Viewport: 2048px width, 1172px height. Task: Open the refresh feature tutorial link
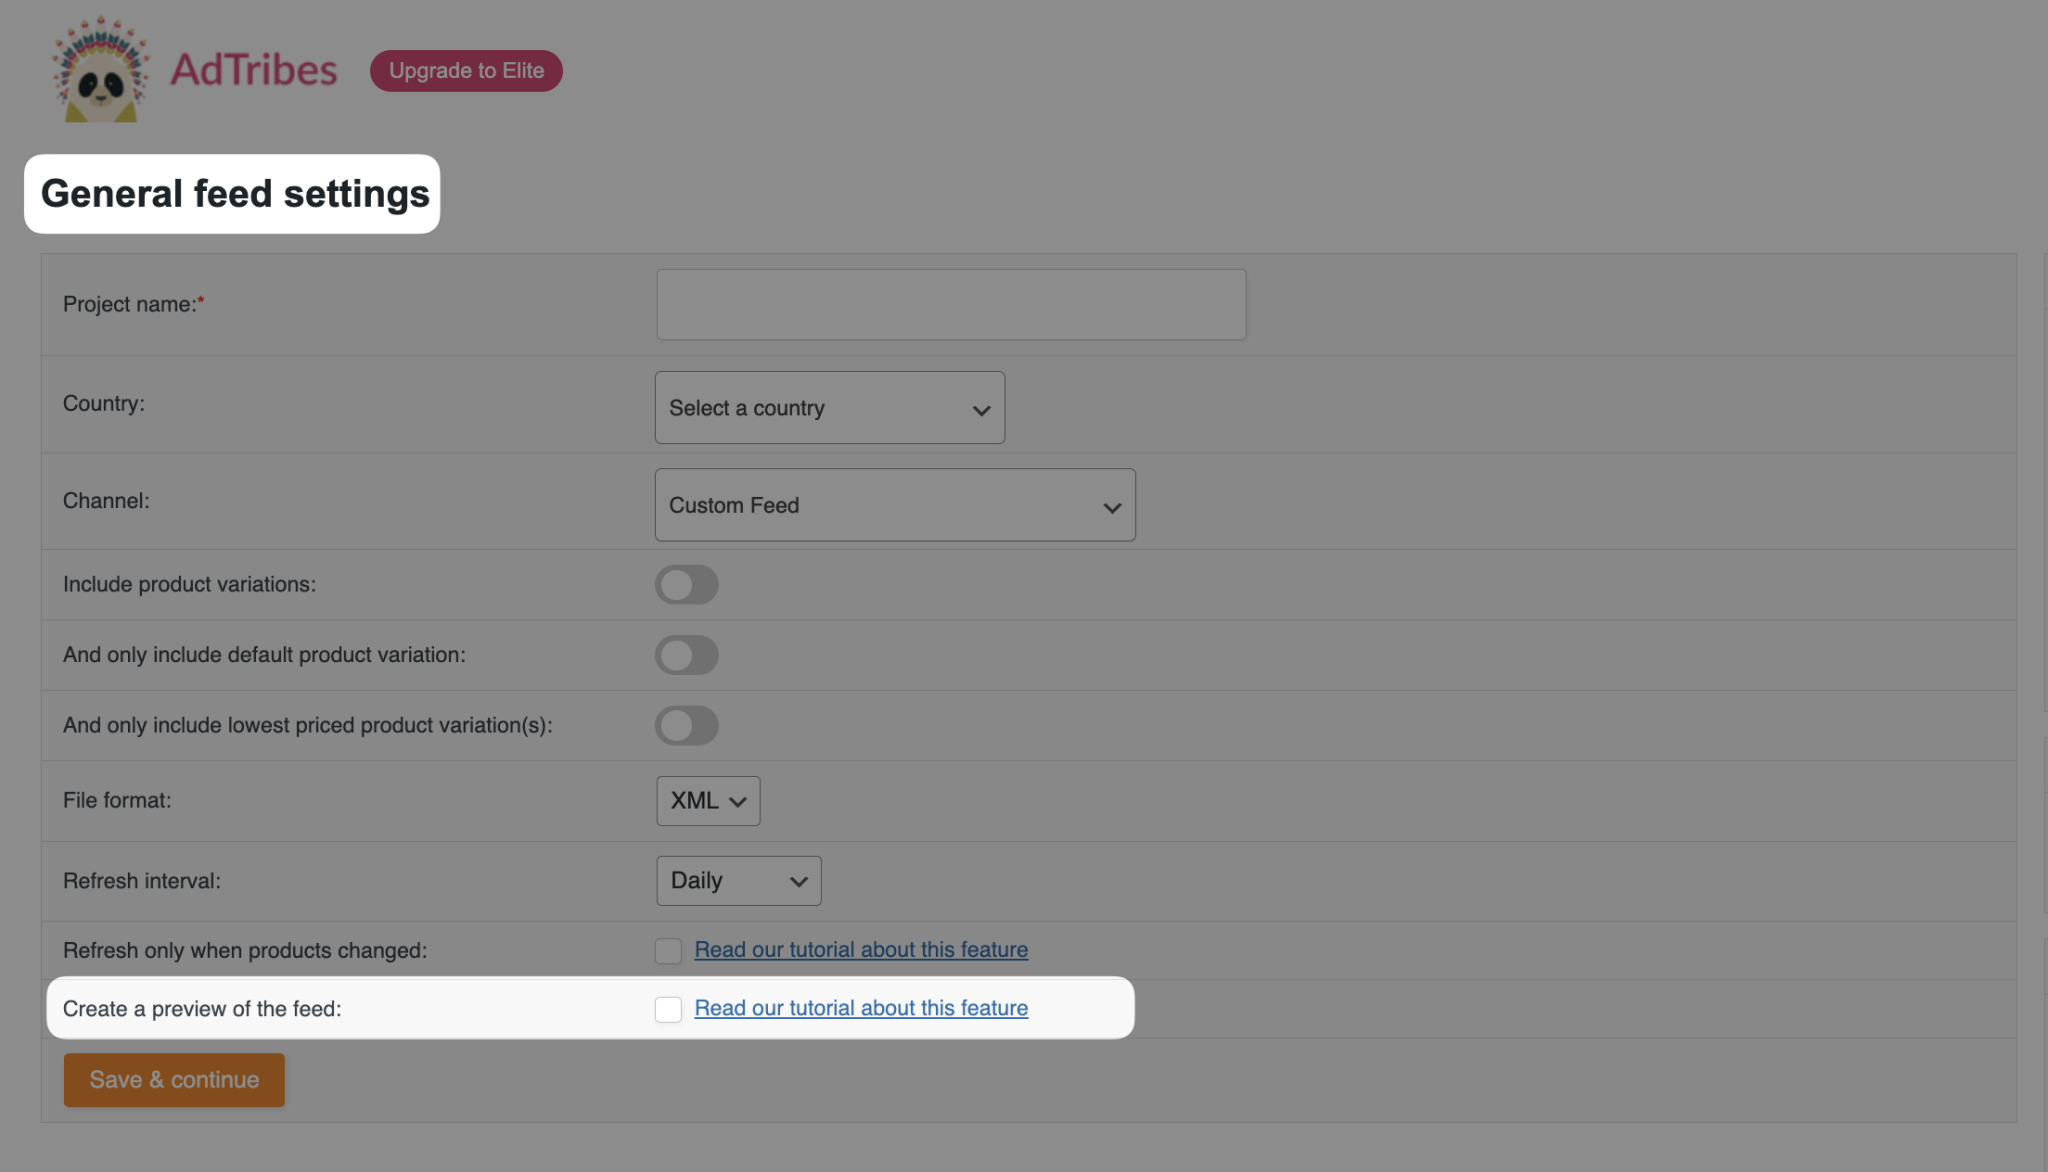coord(860,949)
